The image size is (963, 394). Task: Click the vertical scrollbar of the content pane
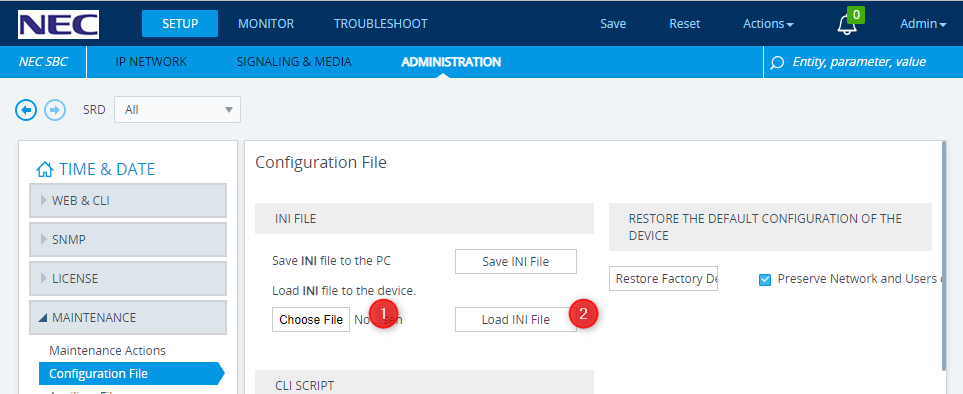944,256
